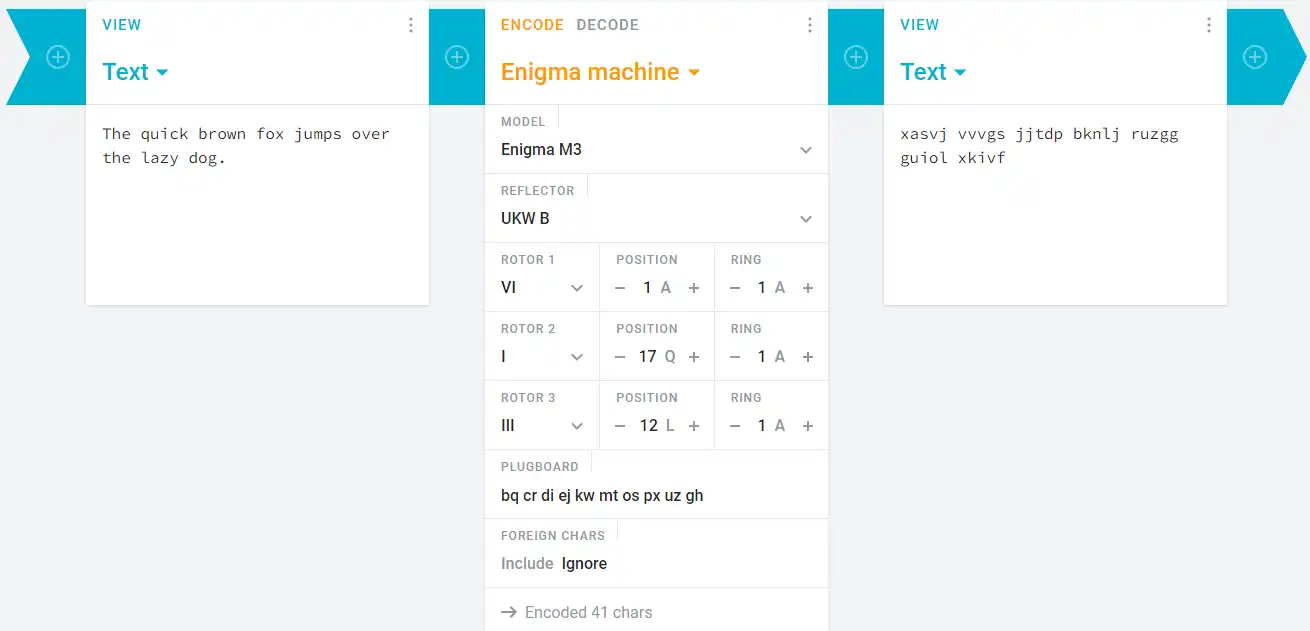Add a brick between input Text and Enigma
Screen dimensions: 1310x631
457,57
